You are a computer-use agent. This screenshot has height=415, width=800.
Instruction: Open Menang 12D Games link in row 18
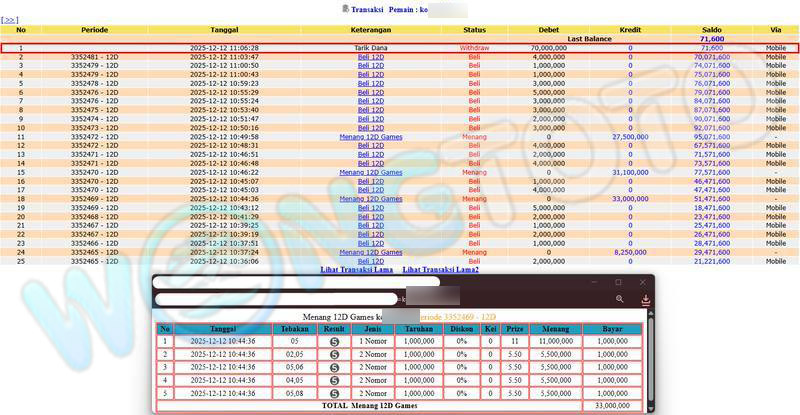click(370, 199)
